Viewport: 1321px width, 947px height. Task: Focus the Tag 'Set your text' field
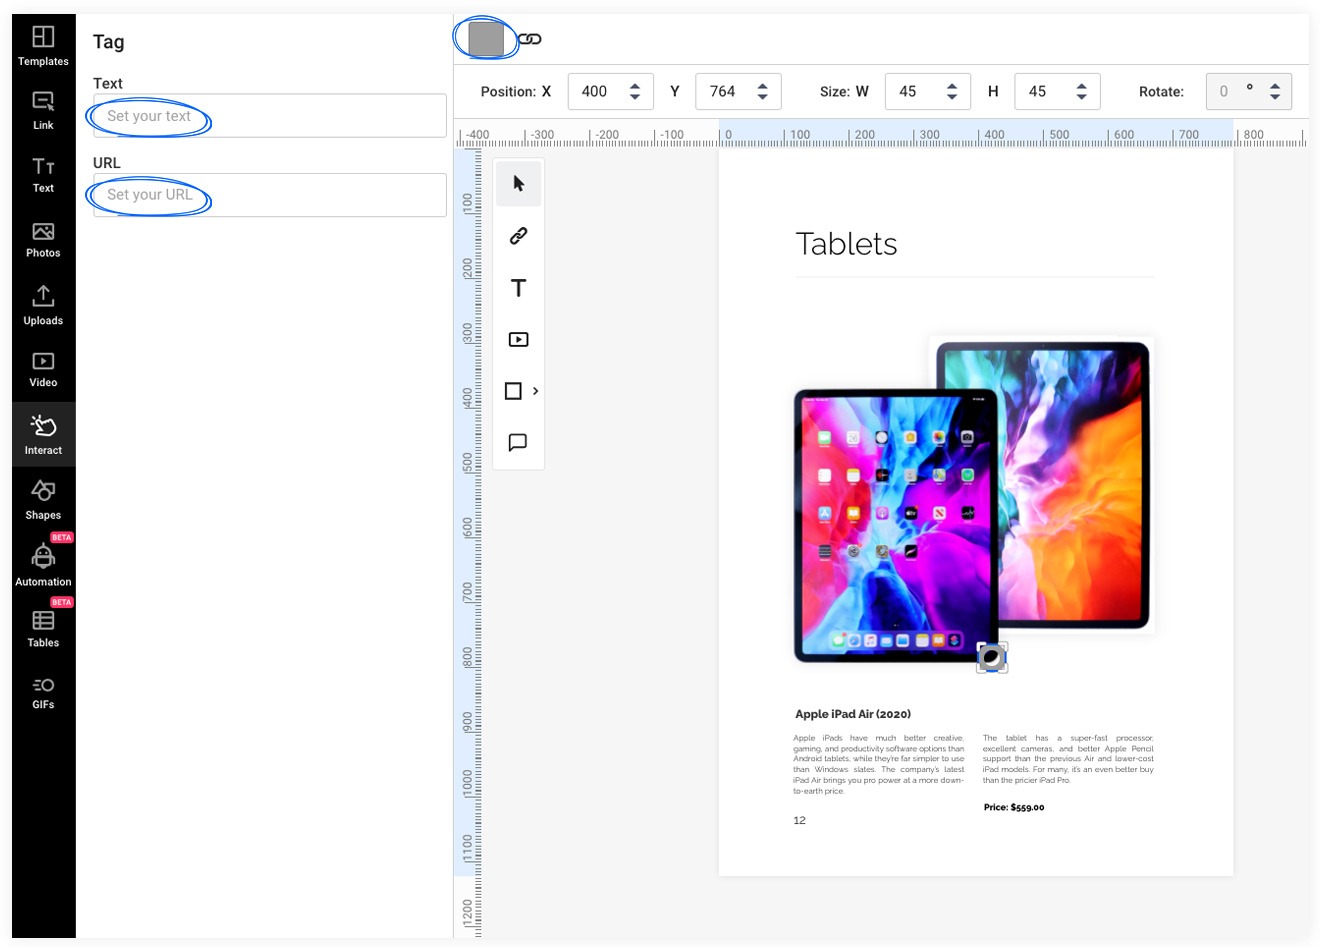click(x=270, y=116)
